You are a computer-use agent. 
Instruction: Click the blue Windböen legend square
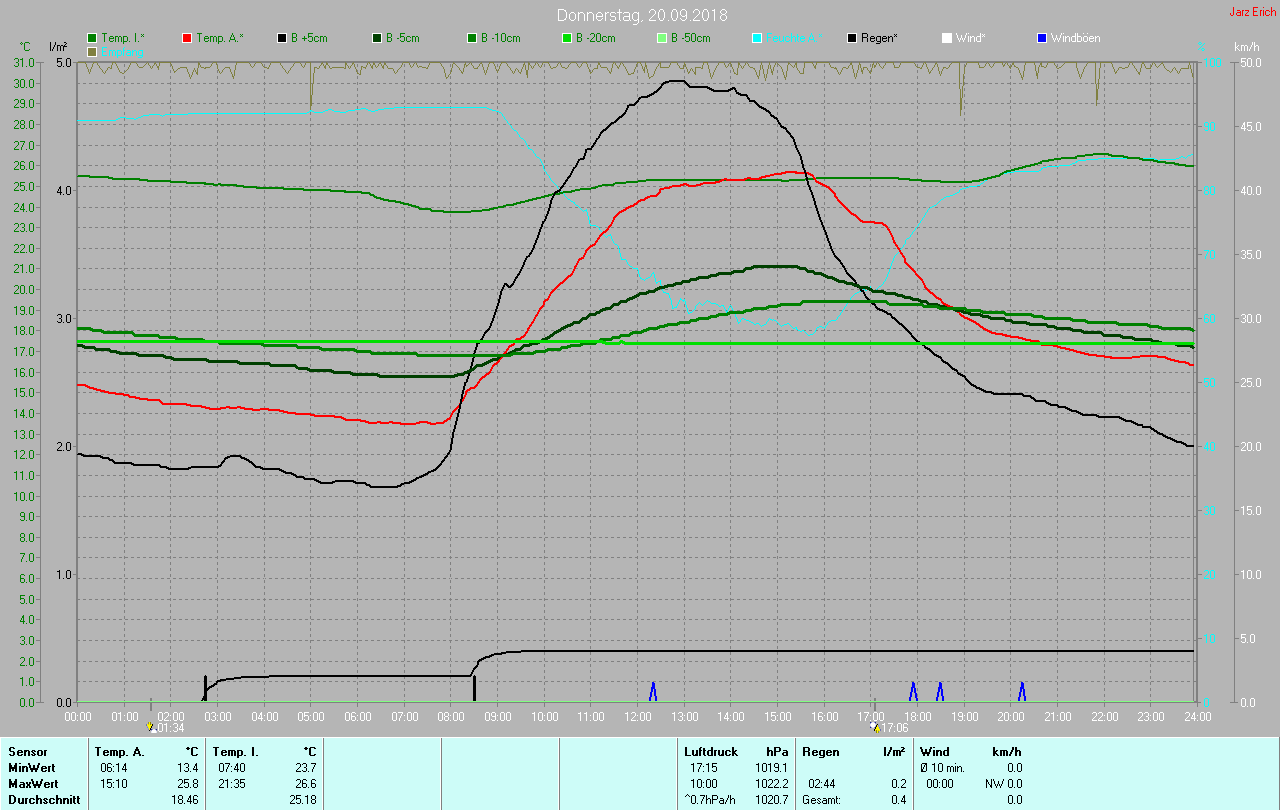[x=1042, y=38]
